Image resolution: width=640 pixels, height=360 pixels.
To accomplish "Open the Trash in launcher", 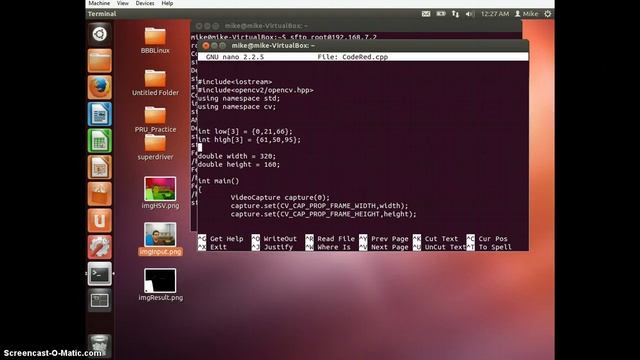I will click(100, 345).
